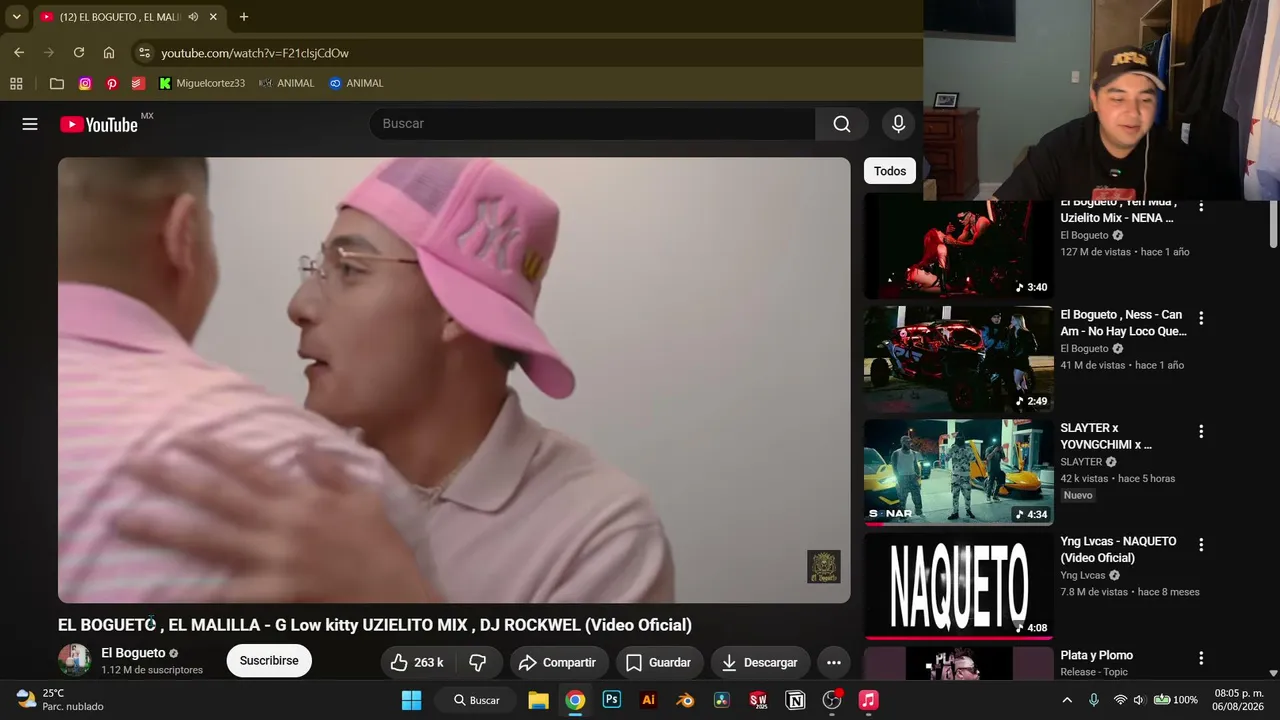The image size is (1280, 720).
Task: Close the YouTube browser tab
Action: [x=213, y=17]
